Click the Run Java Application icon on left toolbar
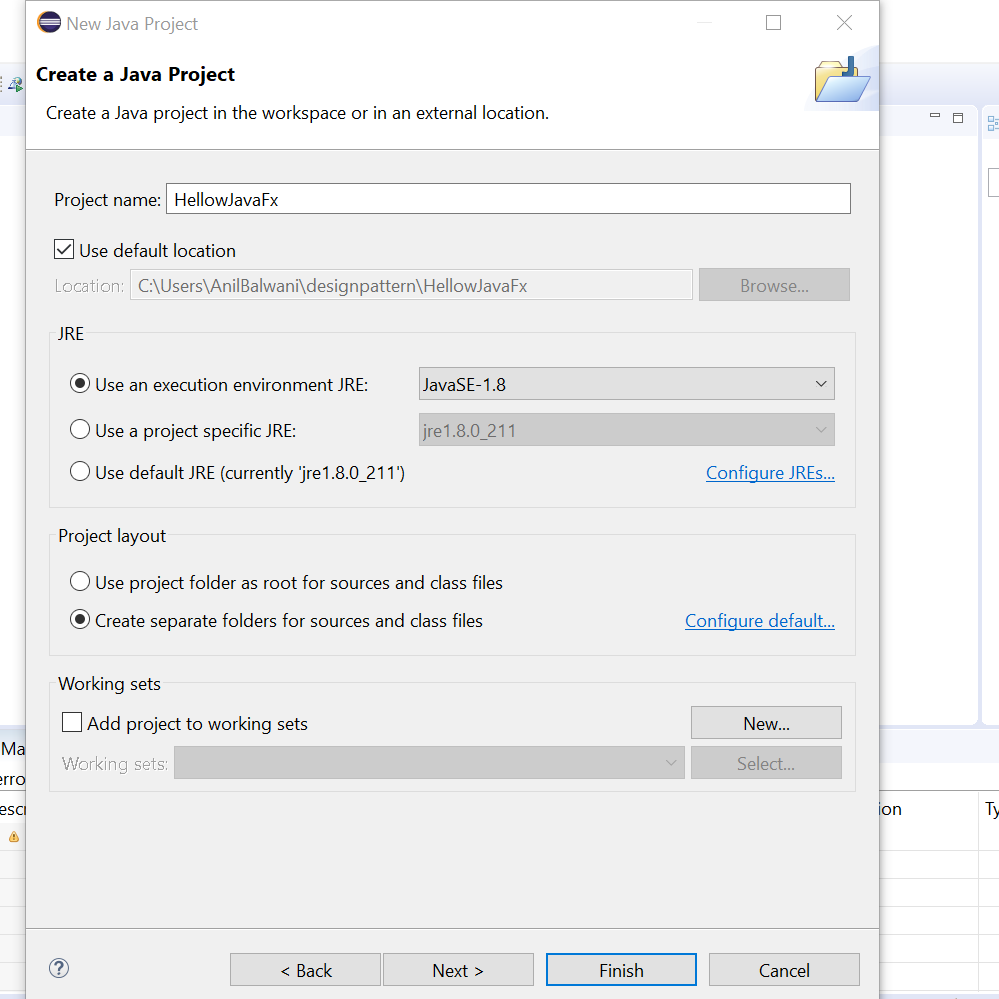This screenshot has width=999, height=999. 14,85
